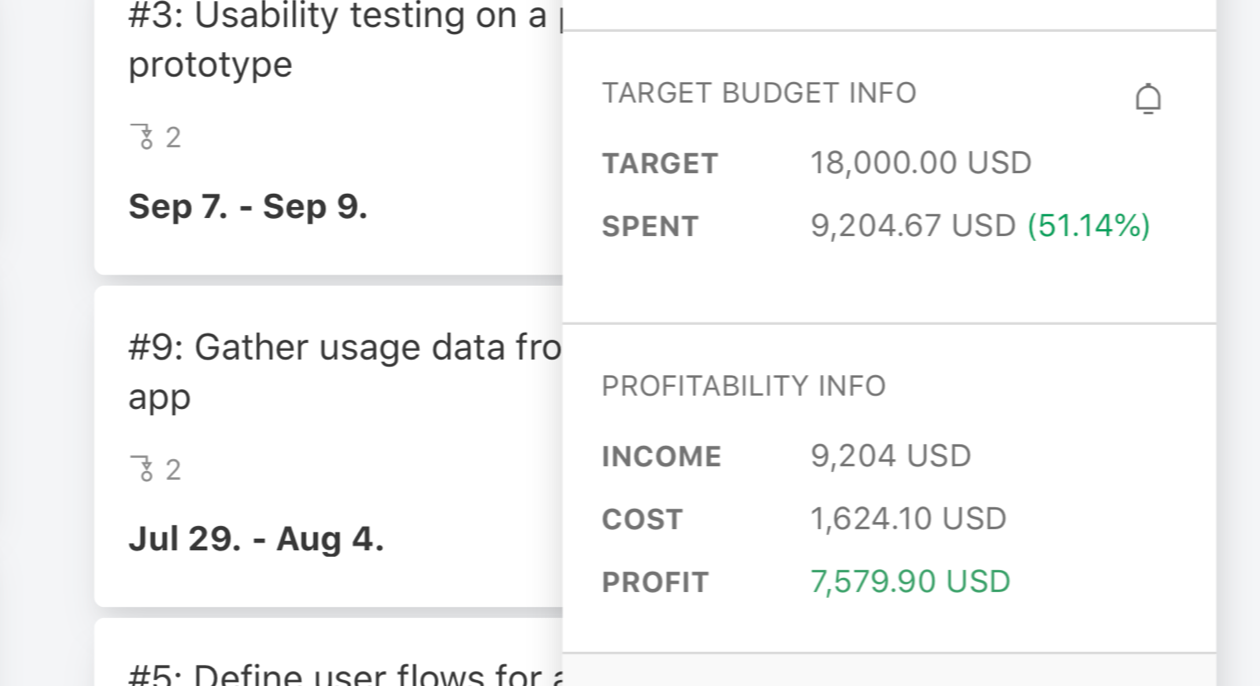Screen dimensions: 1260x686
Task: Click the subtask icon on card #3
Action: pyautogui.click(x=144, y=137)
